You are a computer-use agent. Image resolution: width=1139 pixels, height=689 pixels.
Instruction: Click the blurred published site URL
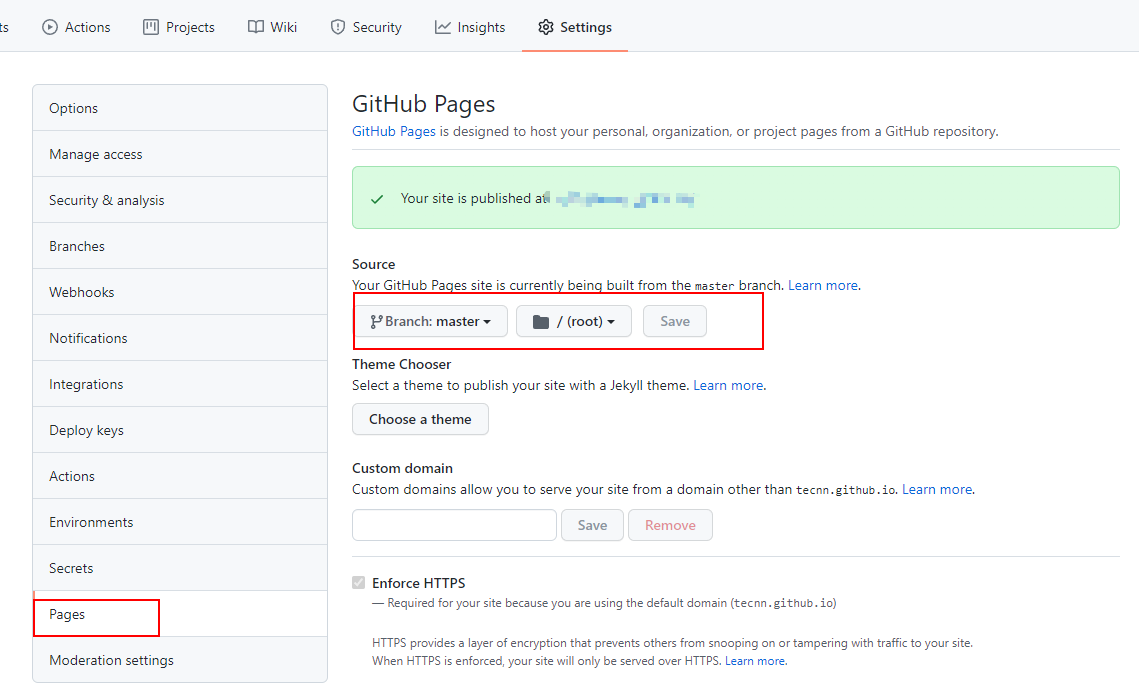click(625, 198)
